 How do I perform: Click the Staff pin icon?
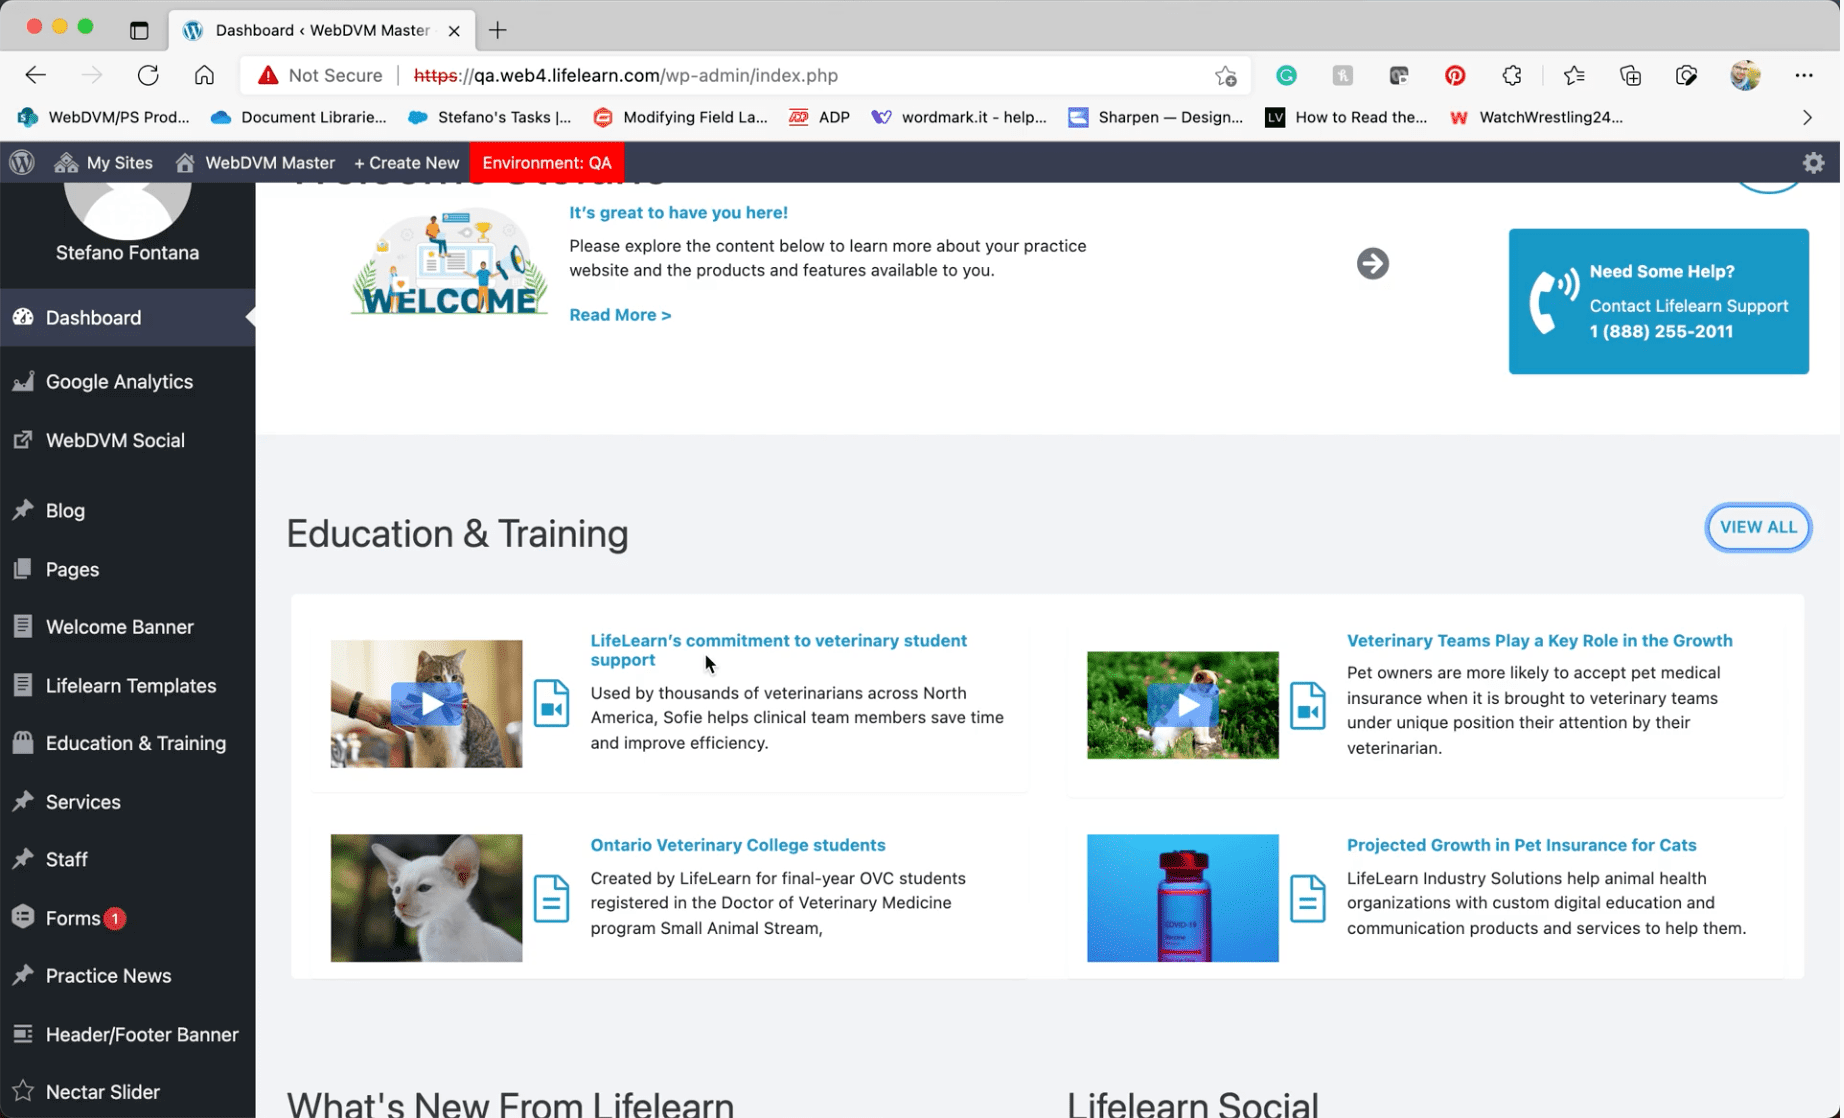pyautogui.click(x=22, y=859)
